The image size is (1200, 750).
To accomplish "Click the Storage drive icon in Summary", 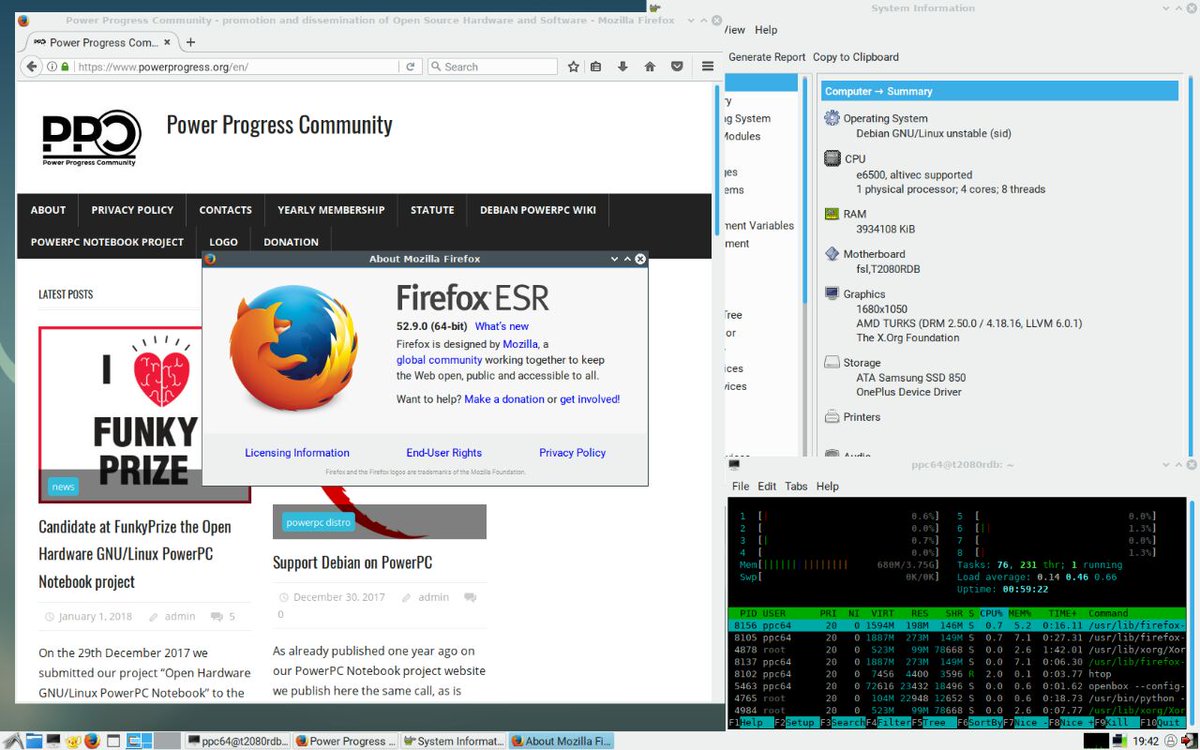I will click(x=832, y=363).
